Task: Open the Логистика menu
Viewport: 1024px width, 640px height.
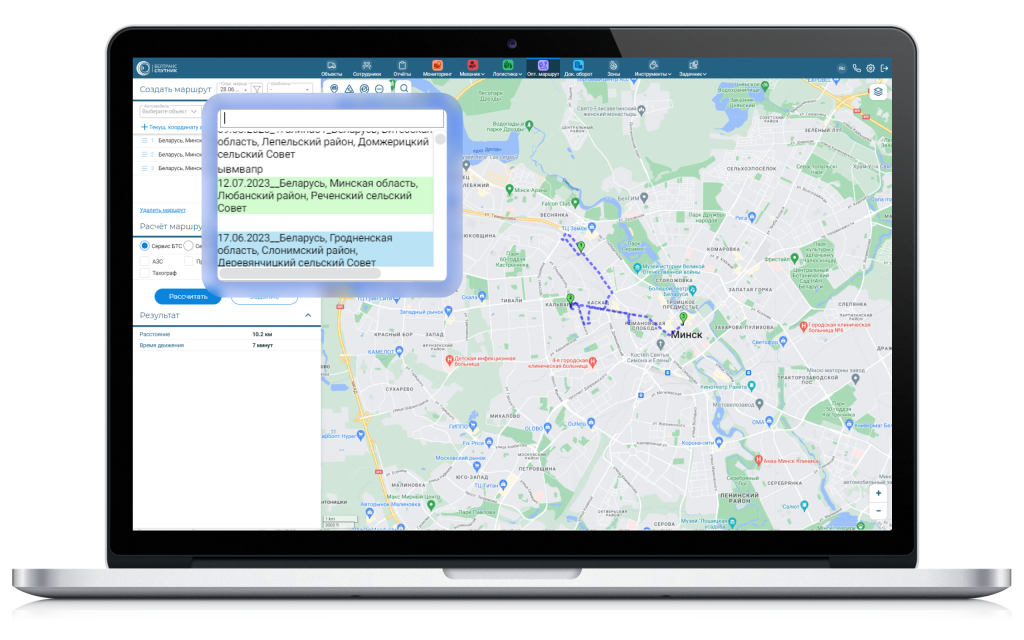Action: coord(508,69)
